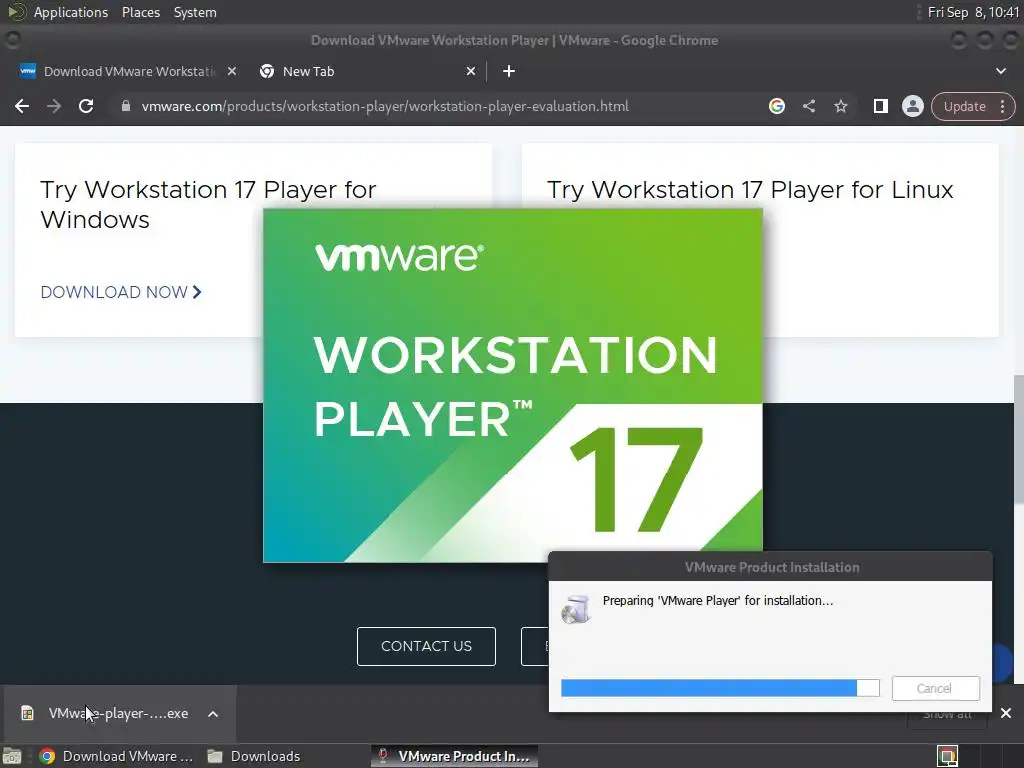The image size is (1024, 768).
Task: Click the Parrot logo icon in top panel
Action: [x=16, y=12]
